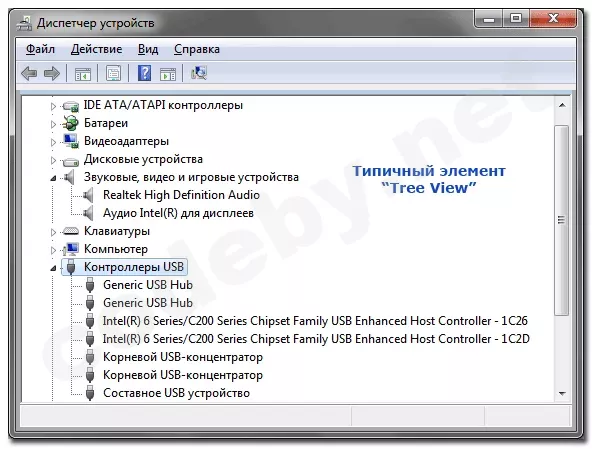Viewport: 592px width, 449px height.
Task: Expand the Дисковые устройства node
Action: (x=53, y=160)
